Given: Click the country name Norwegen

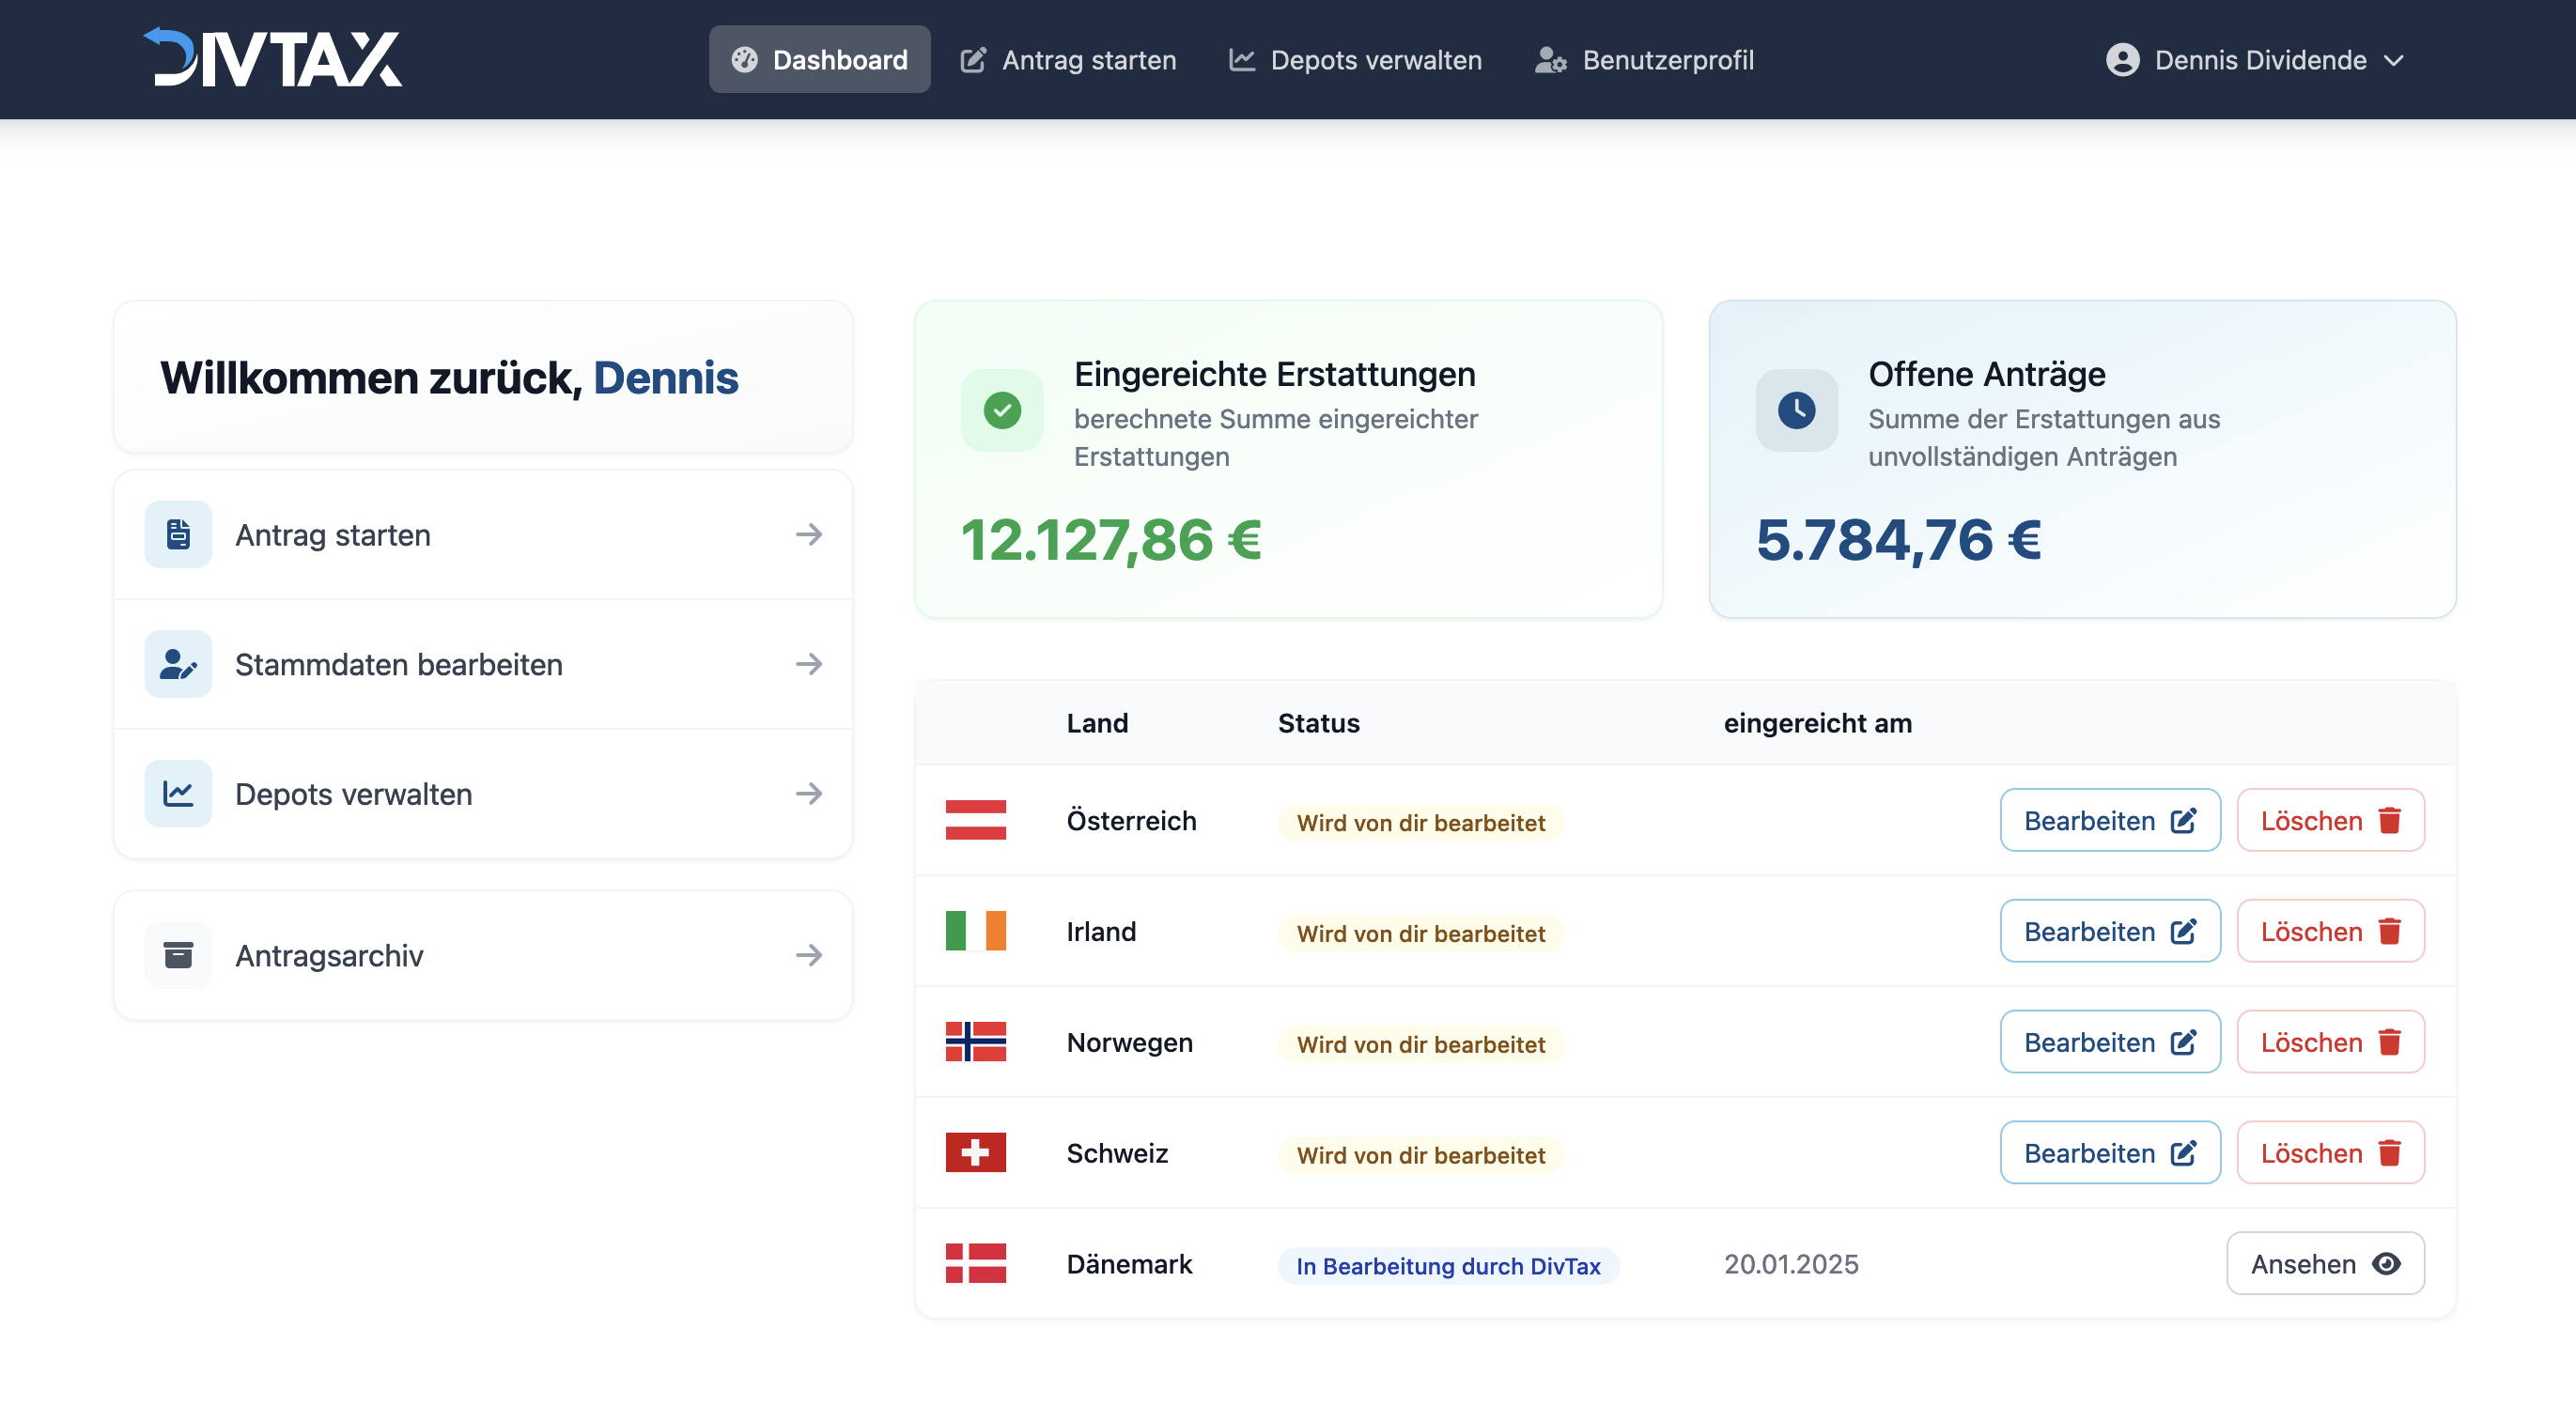Looking at the screenshot, I should (x=1129, y=1043).
